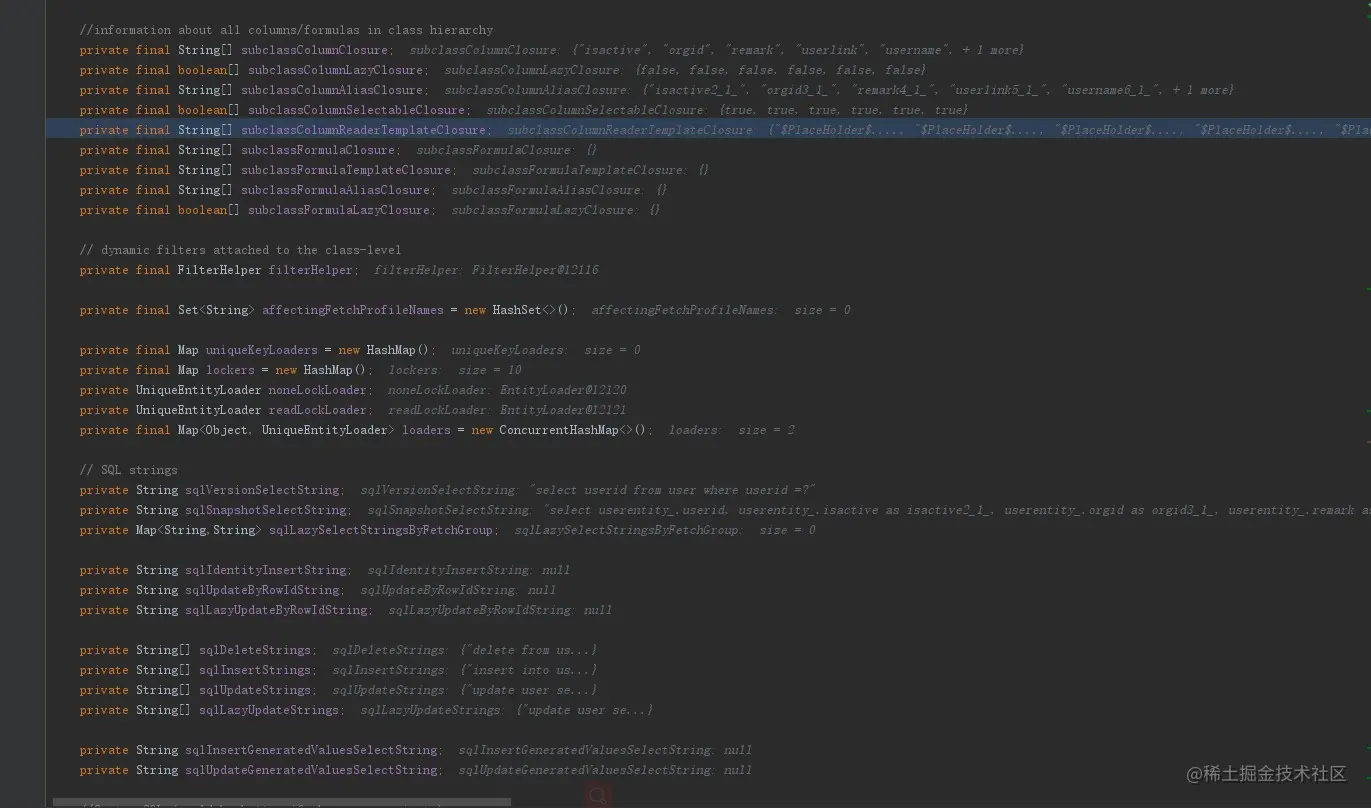Click the magnifier search icon at the bottom
Viewport: 1371px width, 808px height.
597,794
